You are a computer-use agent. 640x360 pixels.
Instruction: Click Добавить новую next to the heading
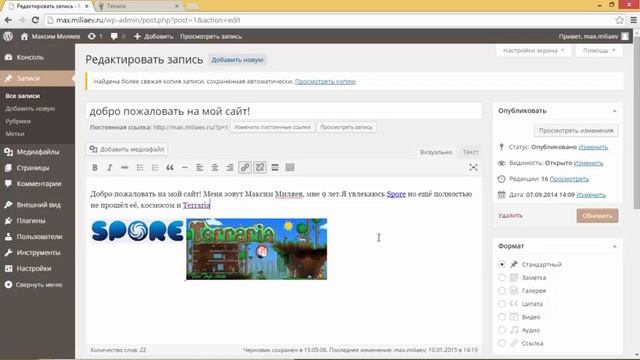click(x=237, y=60)
